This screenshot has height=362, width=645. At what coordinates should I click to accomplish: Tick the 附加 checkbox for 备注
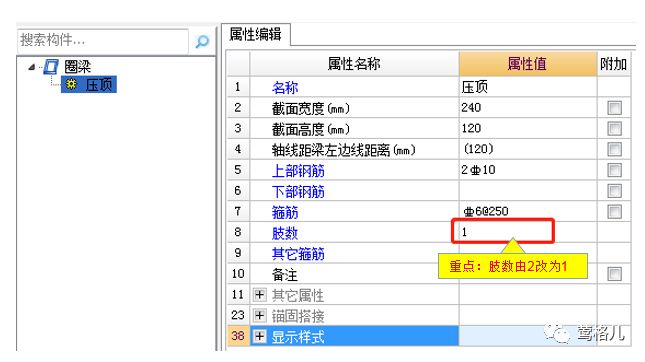(x=614, y=274)
